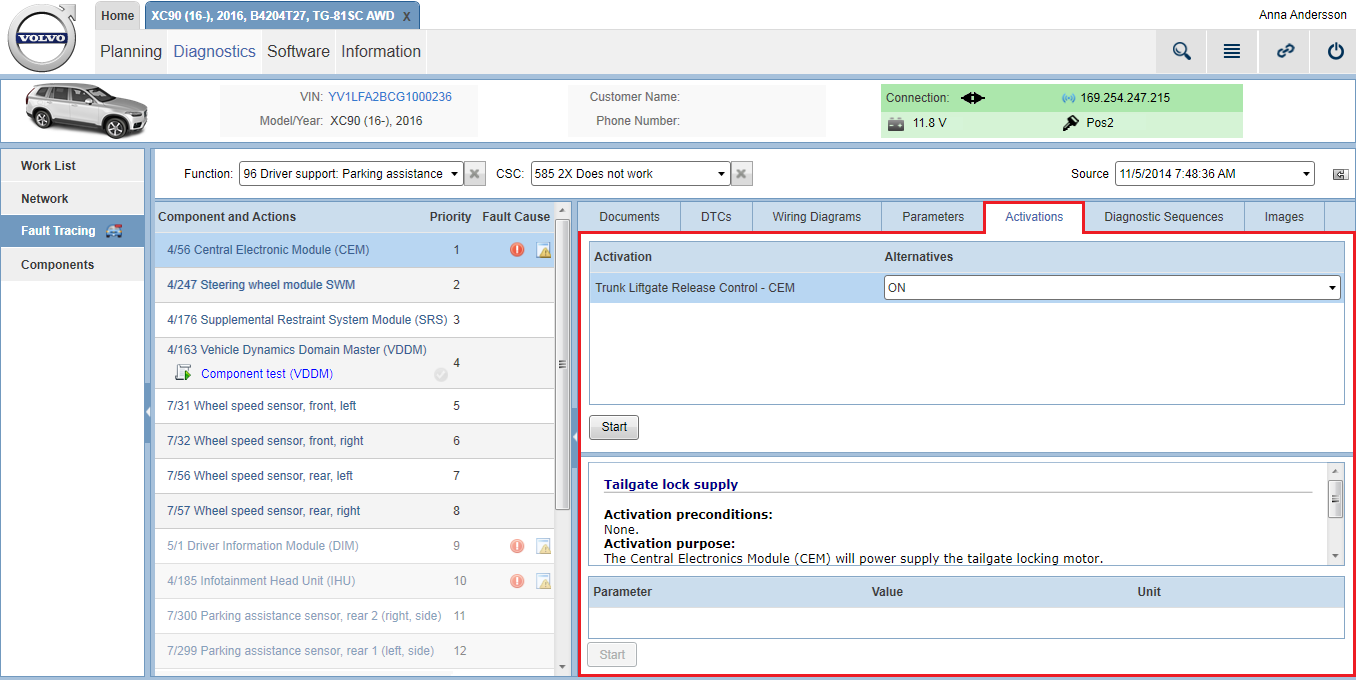Close the XC90 vehicle tab

tap(406, 17)
